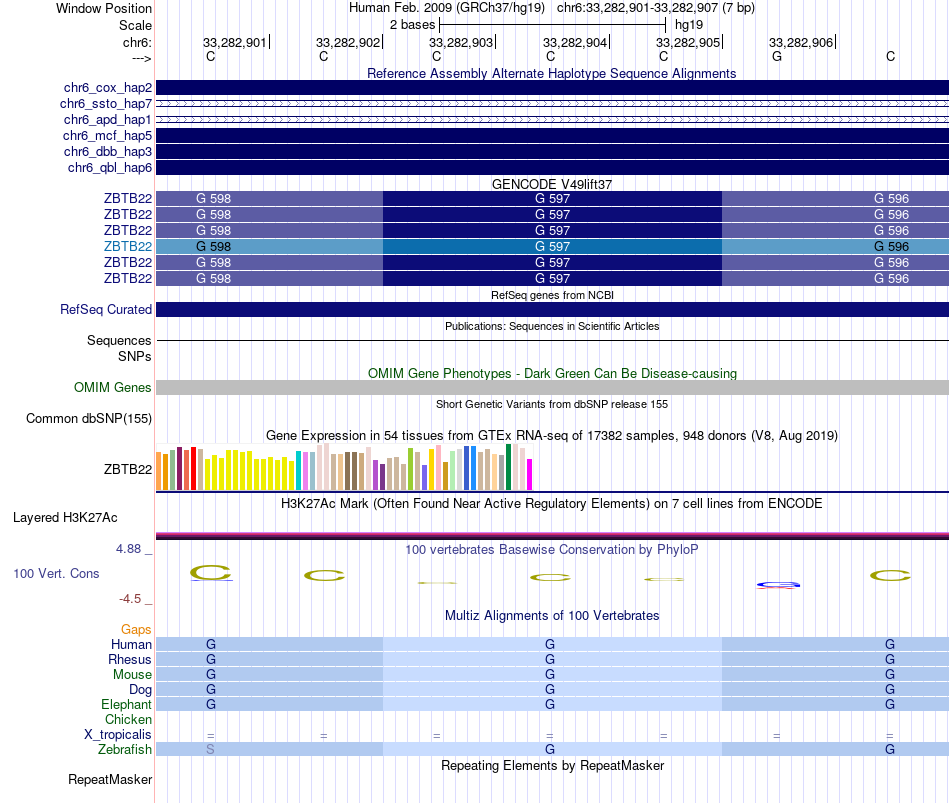Click the gray OMIM Genes bar
This screenshot has width=950, height=803.
click(x=553, y=387)
